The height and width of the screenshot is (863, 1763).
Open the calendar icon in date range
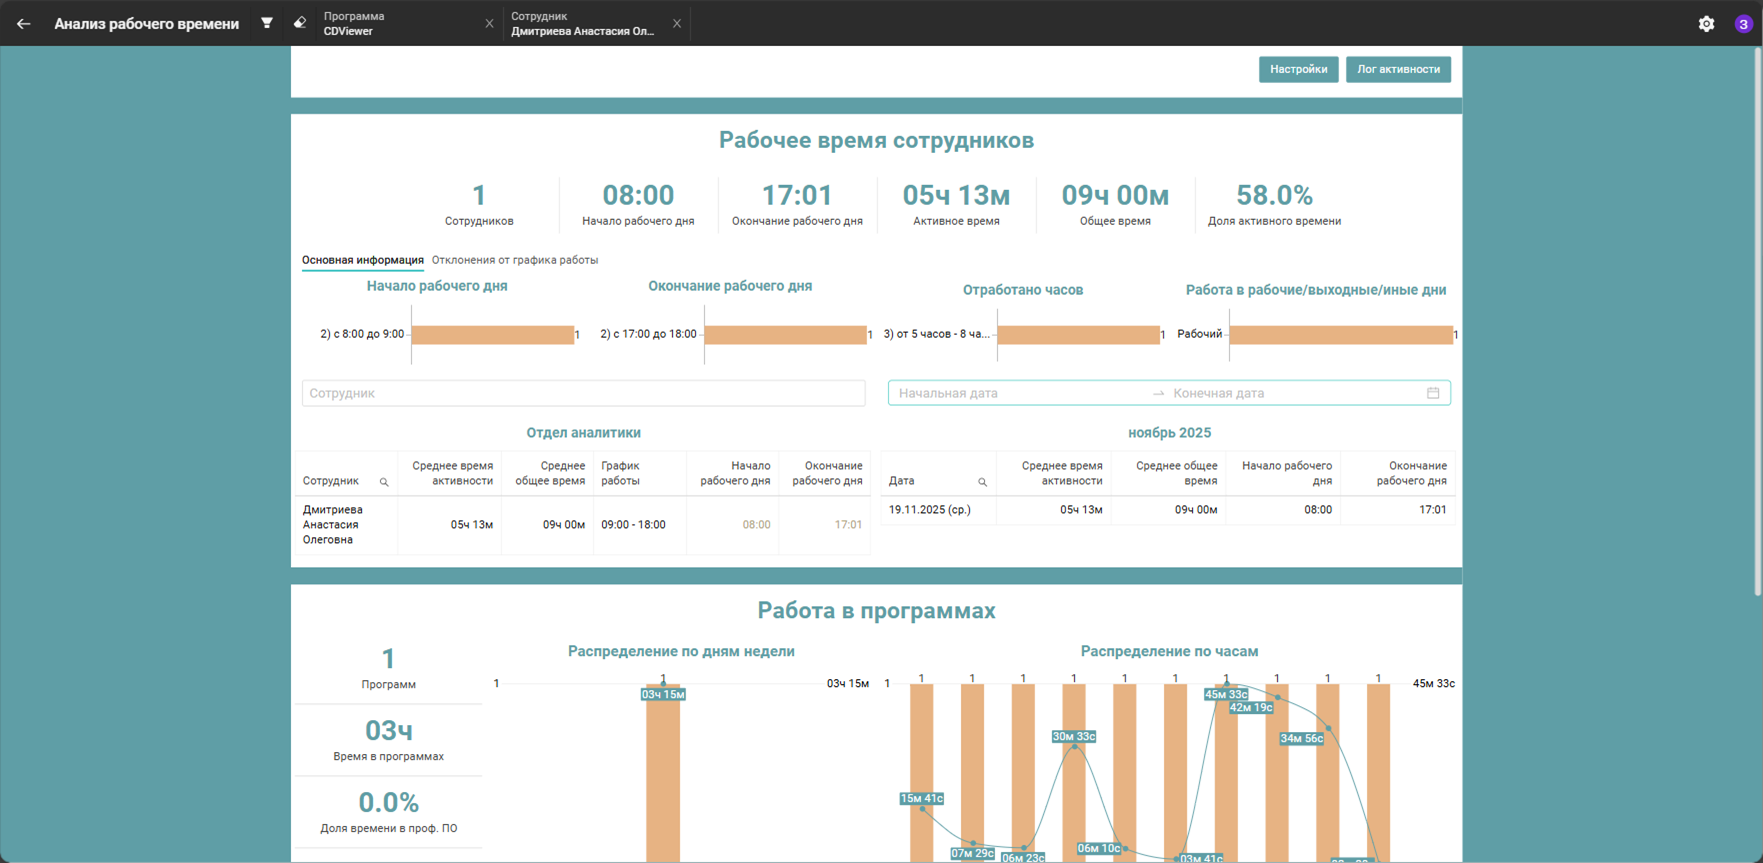tap(1433, 393)
